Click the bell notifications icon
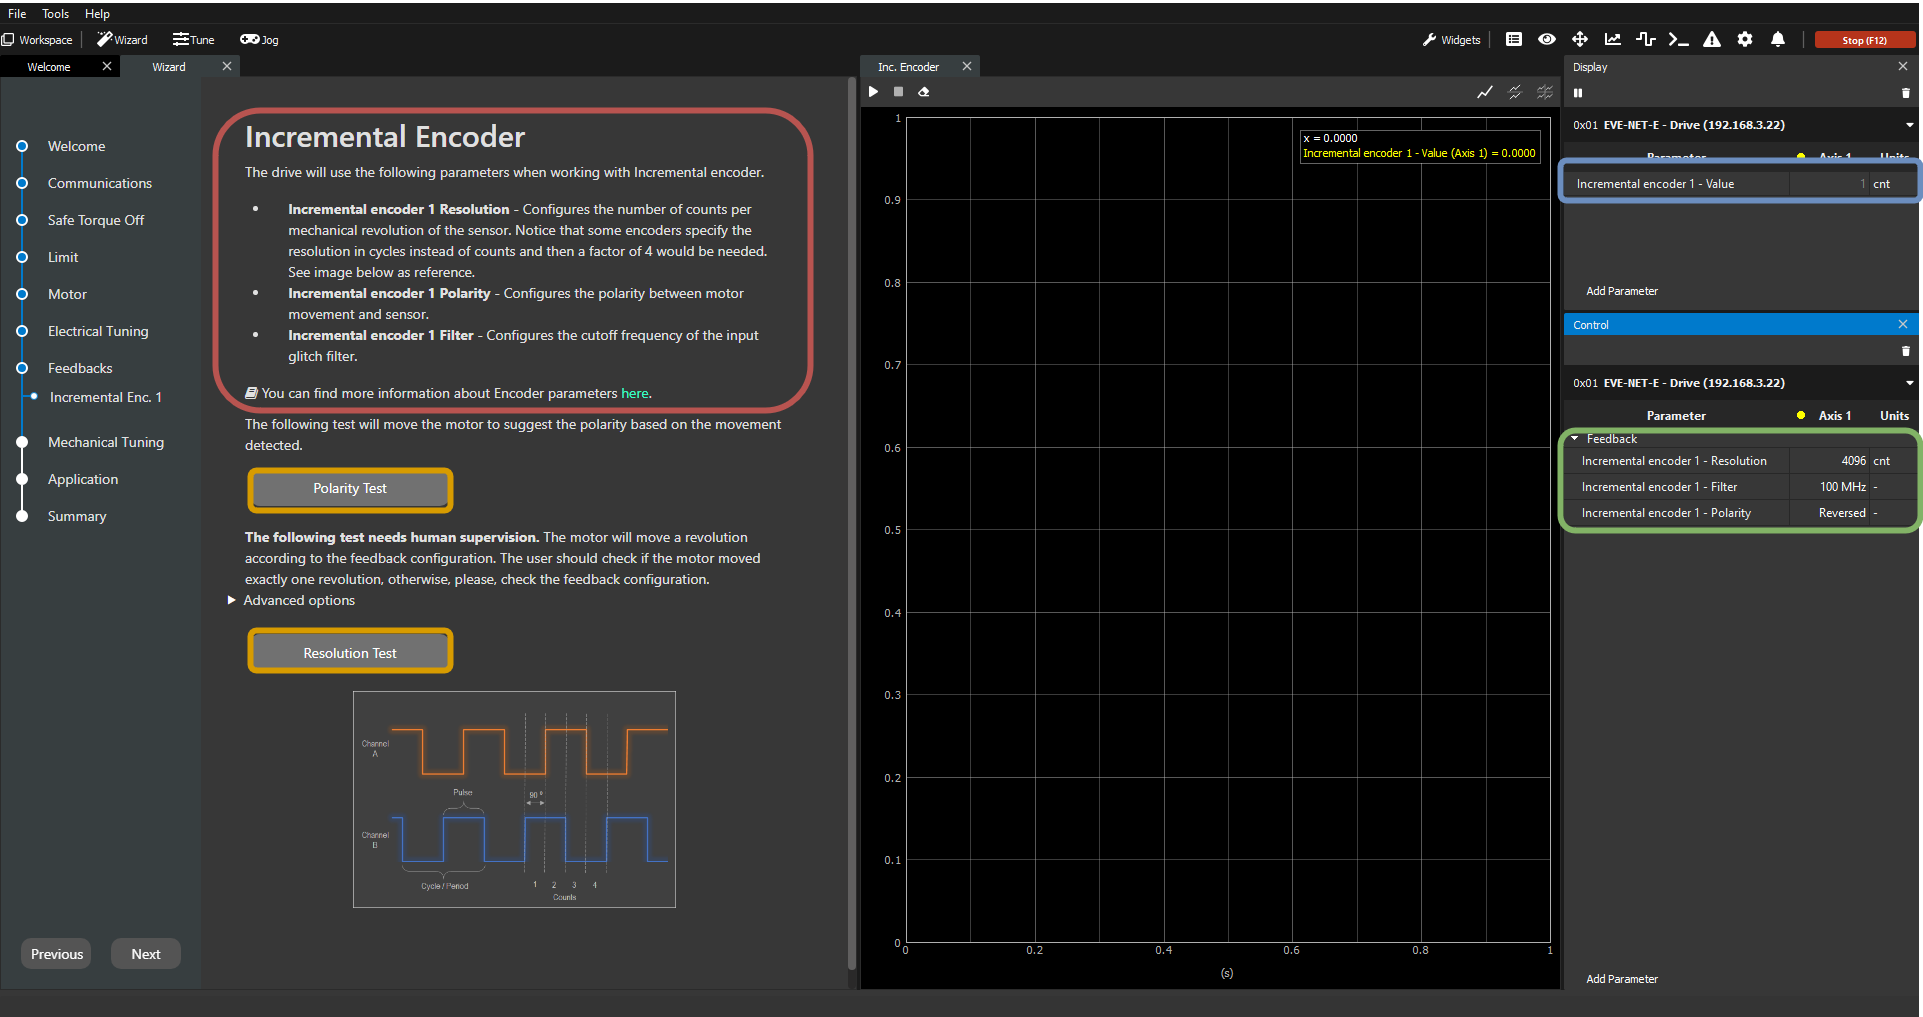Screen dimensions: 1923x1017 [x=1778, y=40]
